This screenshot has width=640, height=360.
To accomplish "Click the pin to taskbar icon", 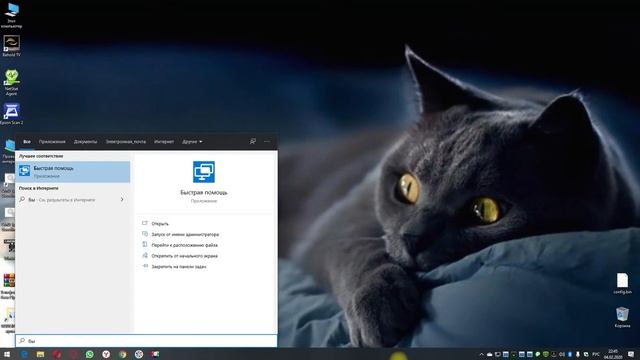I will [x=145, y=266].
